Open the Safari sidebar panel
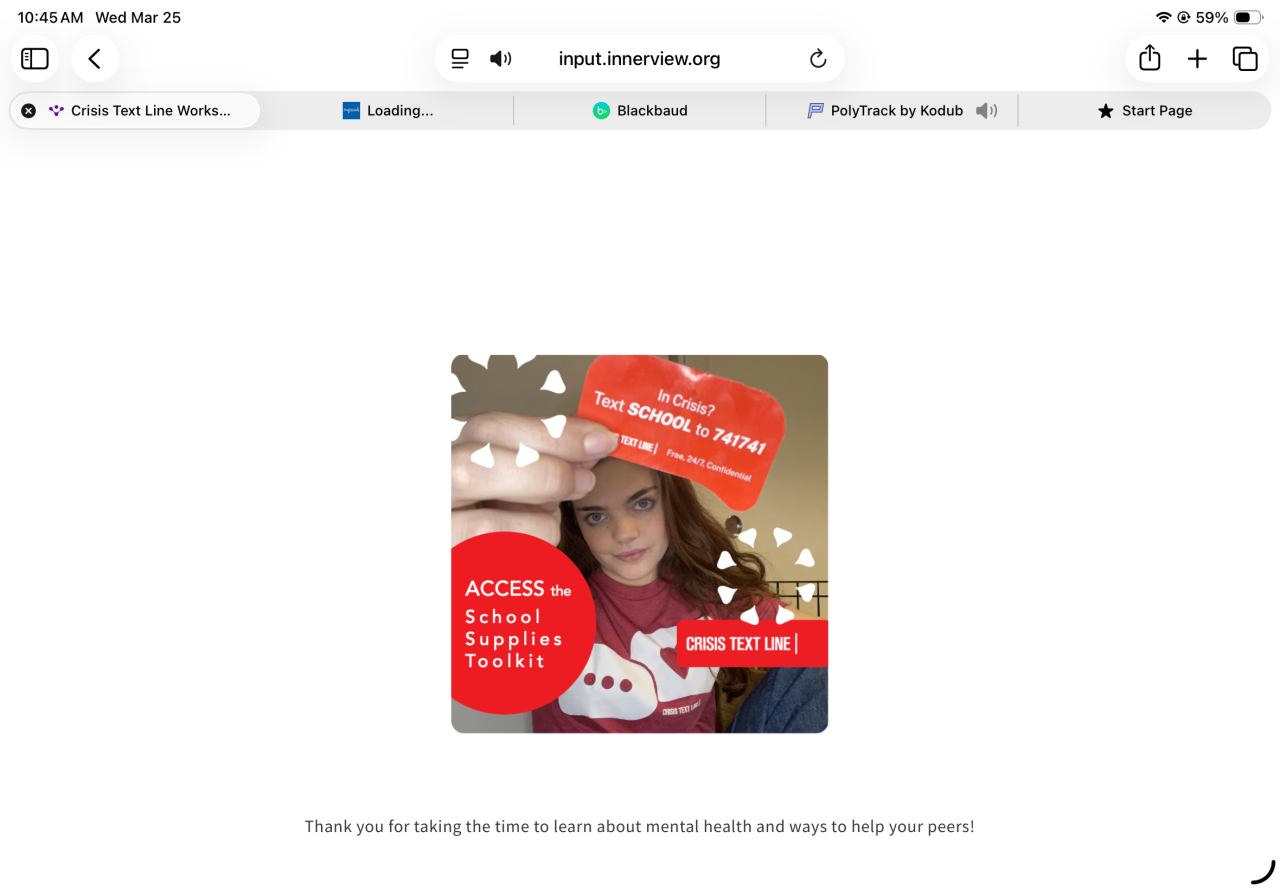This screenshot has height=889, width=1280. tap(35, 59)
